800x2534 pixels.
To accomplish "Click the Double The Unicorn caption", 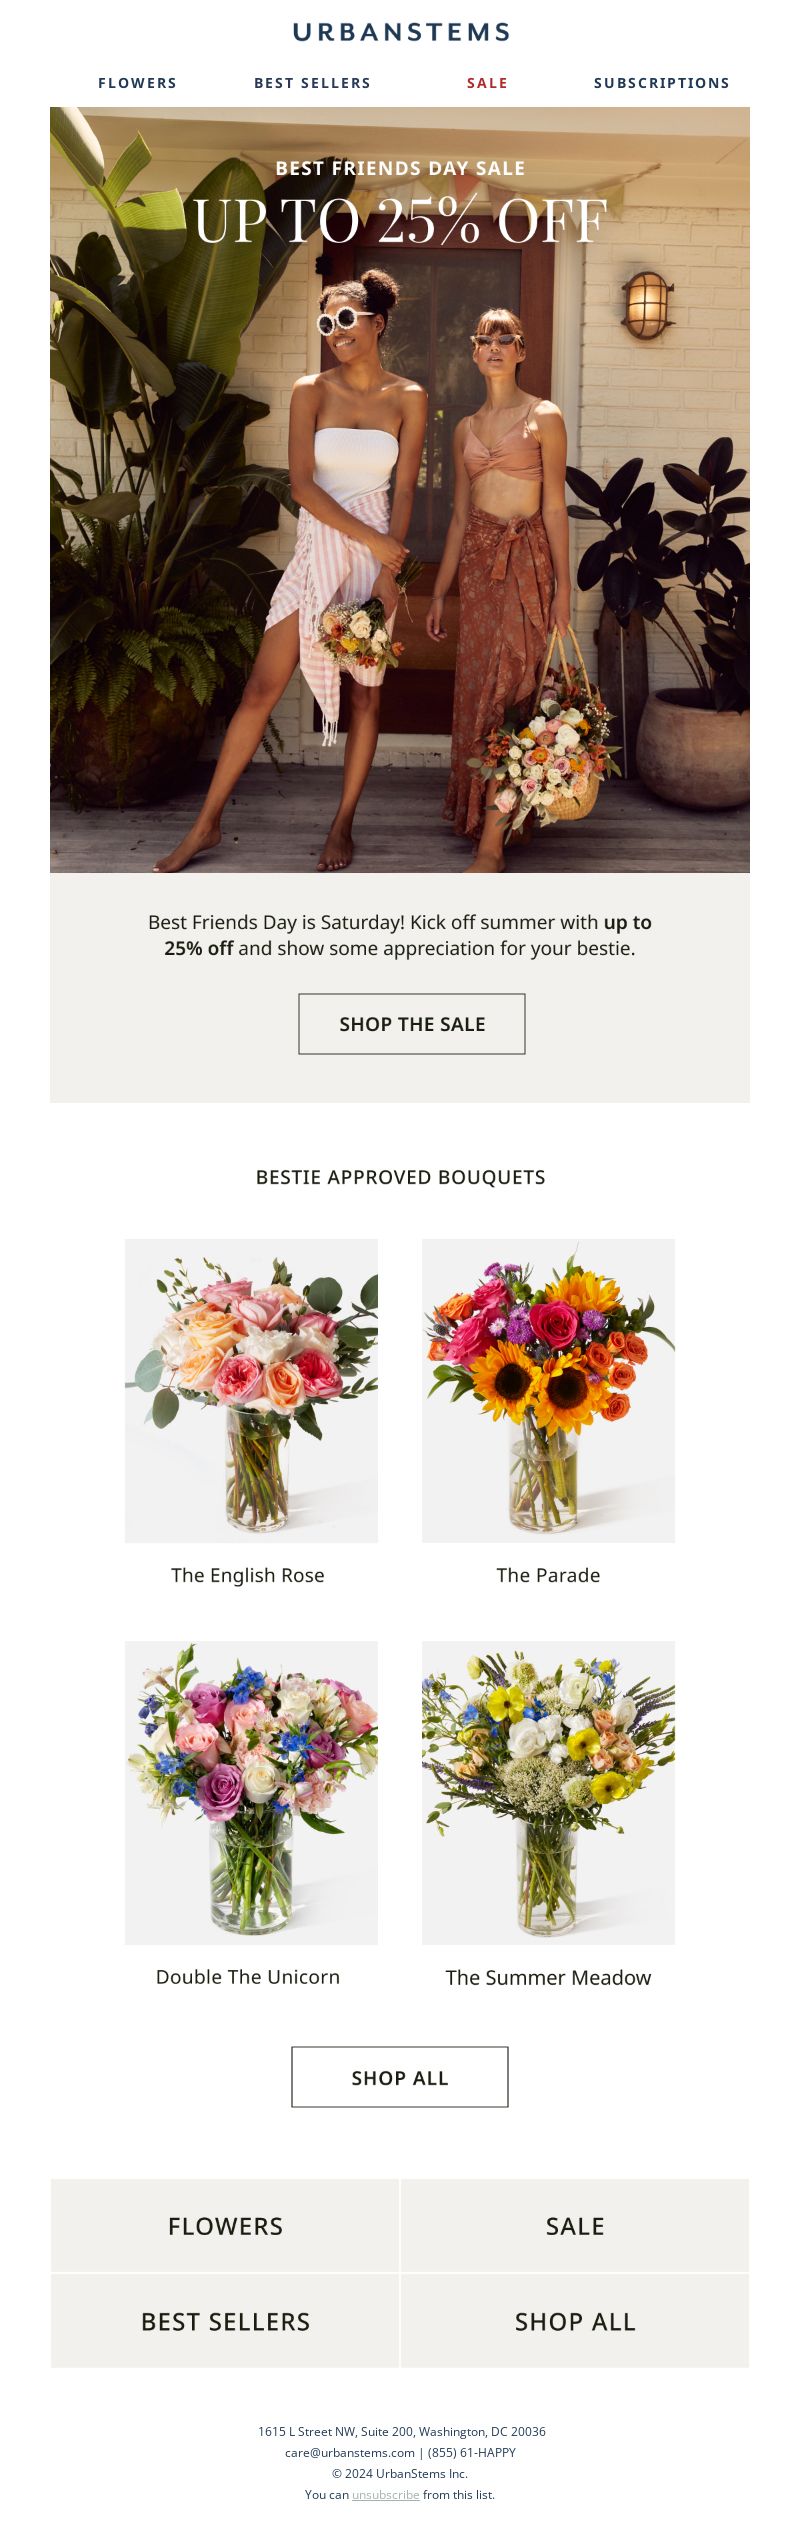I will 248,1977.
